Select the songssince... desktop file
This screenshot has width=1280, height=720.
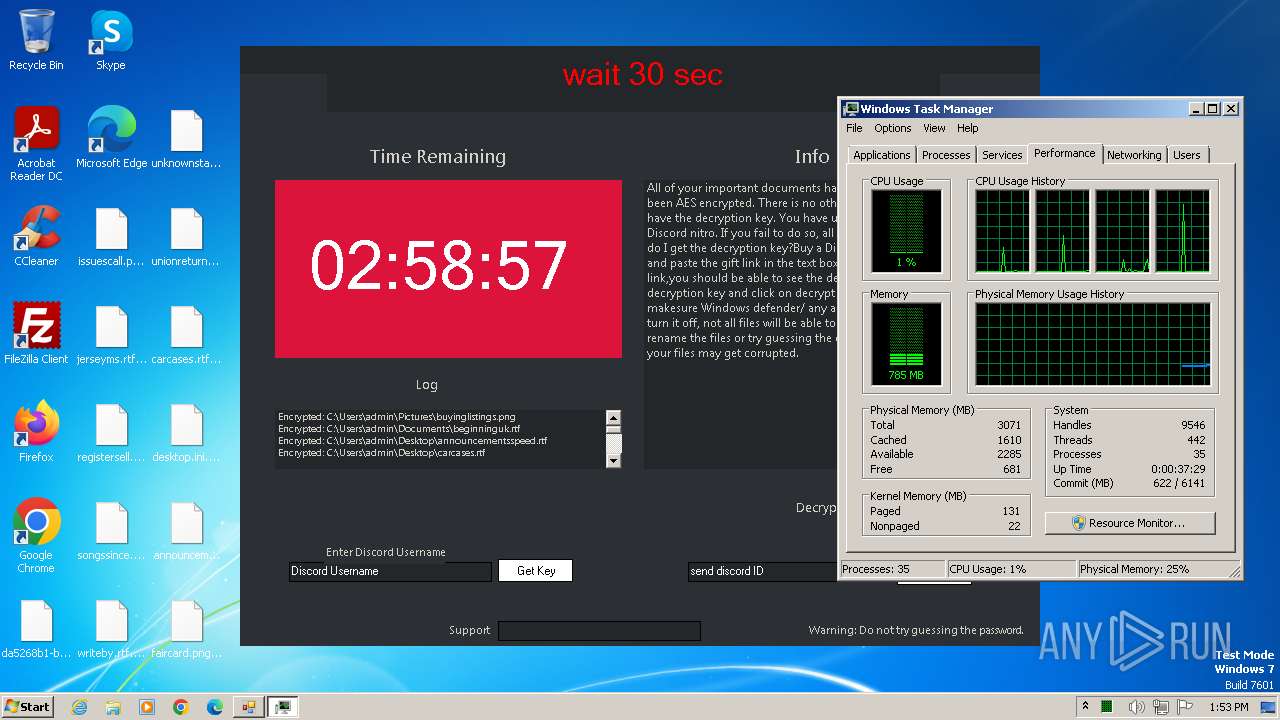click(x=111, y=530)
